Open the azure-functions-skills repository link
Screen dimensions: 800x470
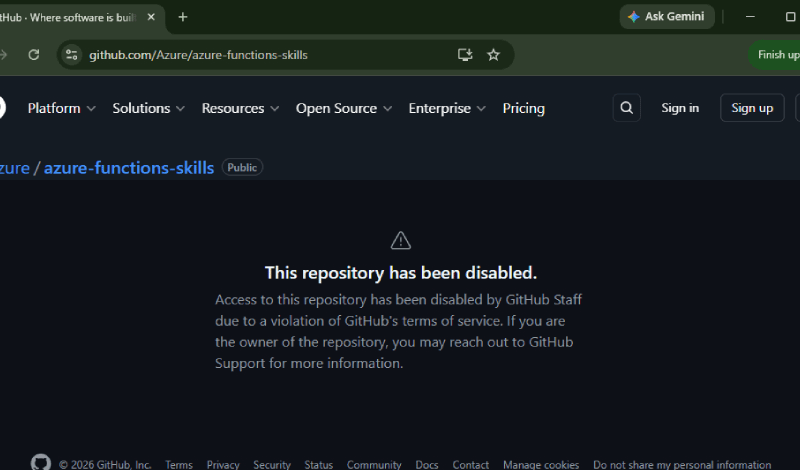[129, 168]
